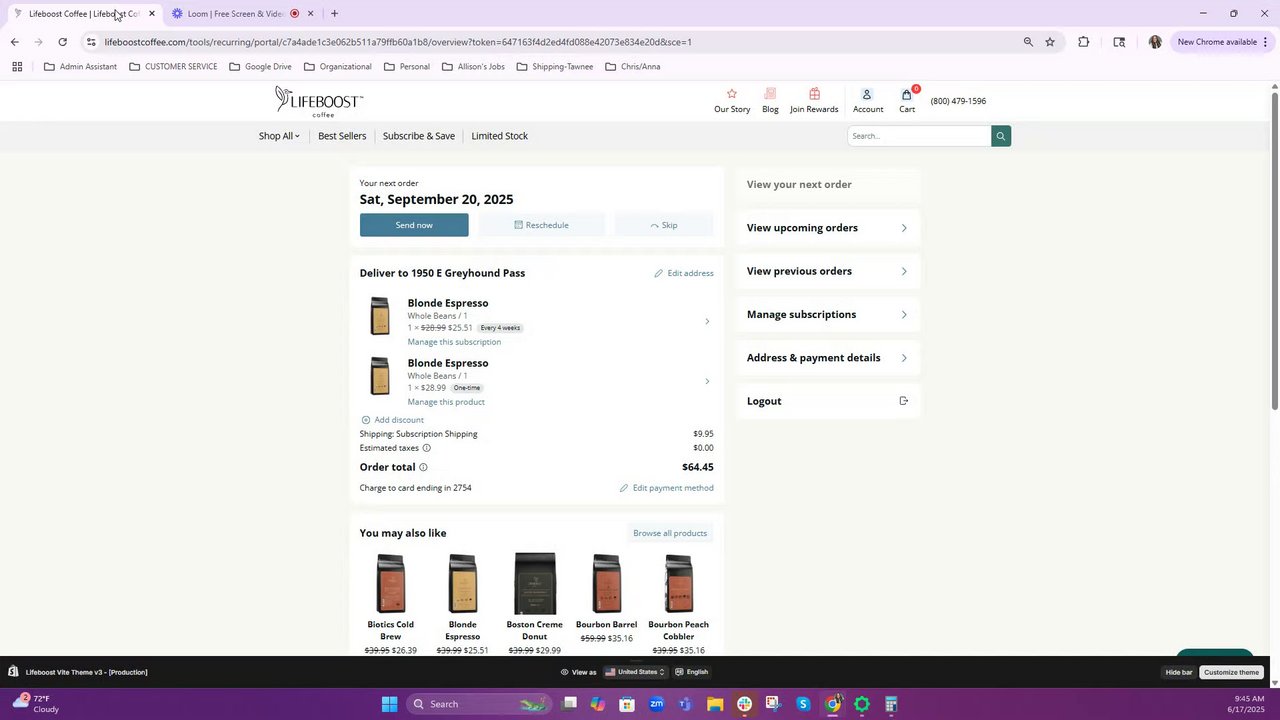This screenshot has width=1280, height=720.
Task: Expand View previous orders
Action: click(827, 271)
